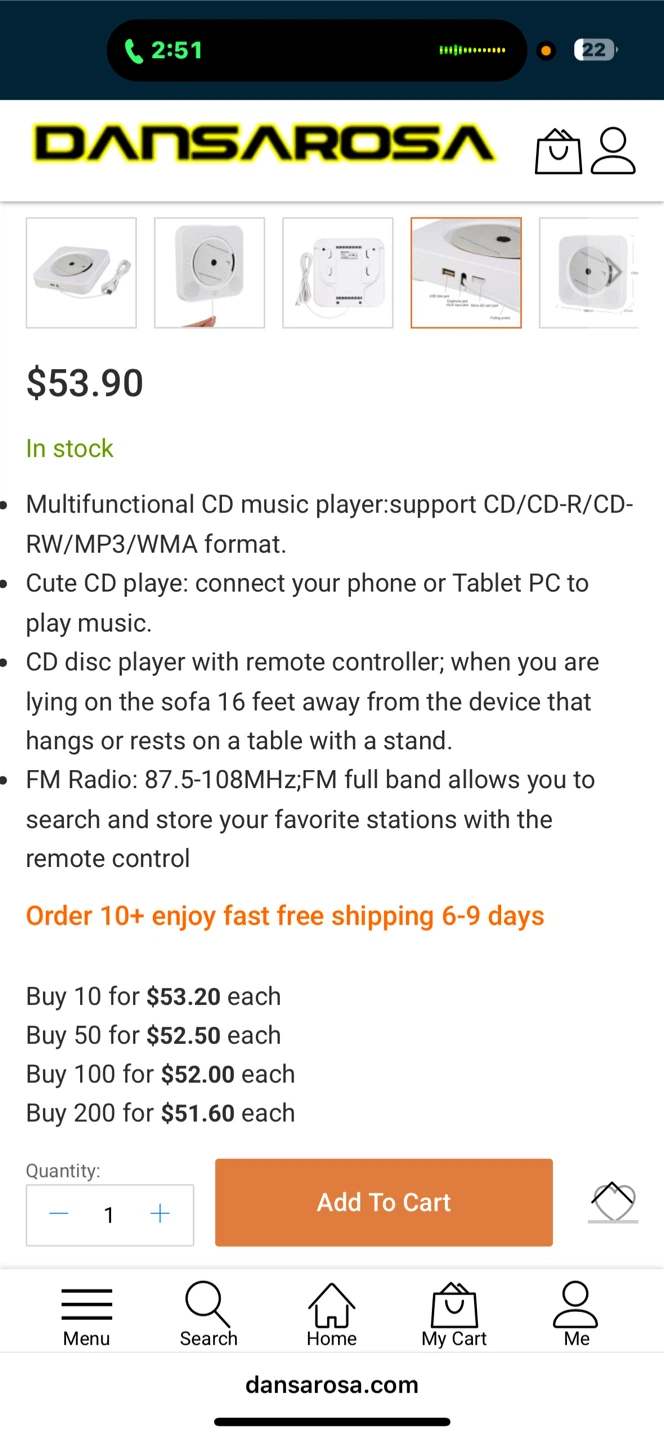The image size is (664, 1440).
Task: Open the account profile icon in header
Action: [x=613, y=151]
